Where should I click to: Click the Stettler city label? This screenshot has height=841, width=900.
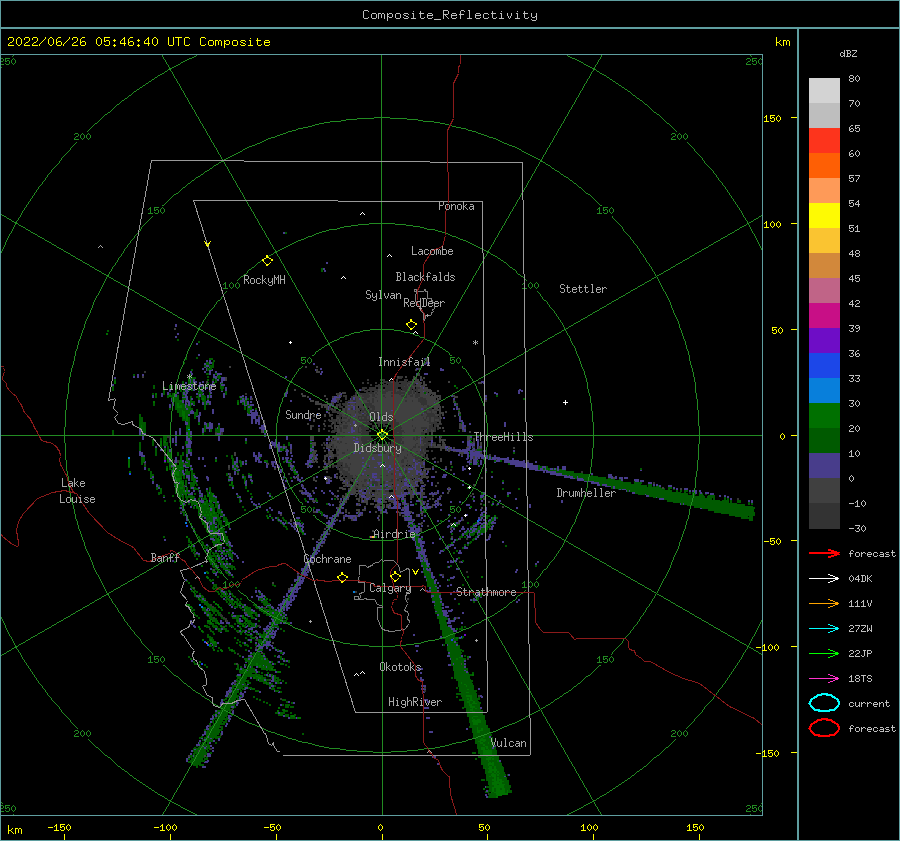tap(583, 289)
